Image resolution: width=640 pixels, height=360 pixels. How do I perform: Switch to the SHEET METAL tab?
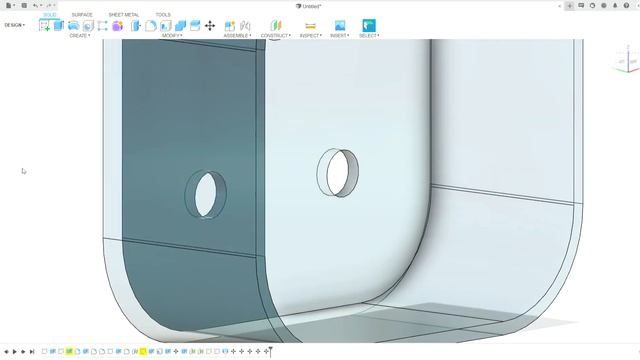click(x=124, y=15)
